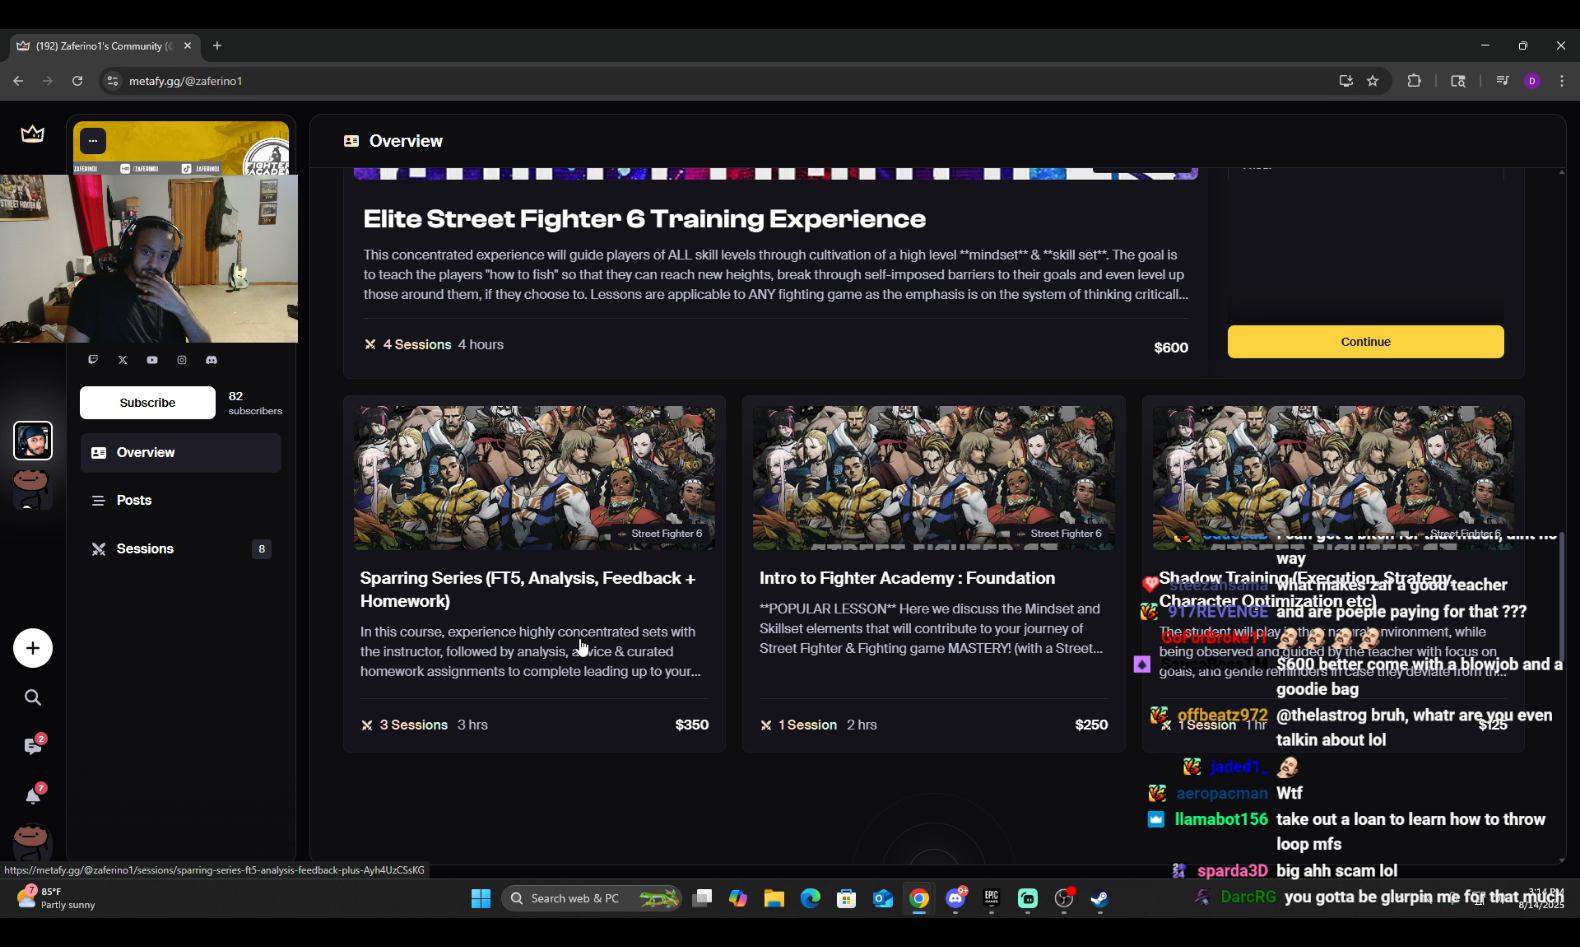
Task: Open File Explorer from the taskbar
Action: tap(774, 898)
